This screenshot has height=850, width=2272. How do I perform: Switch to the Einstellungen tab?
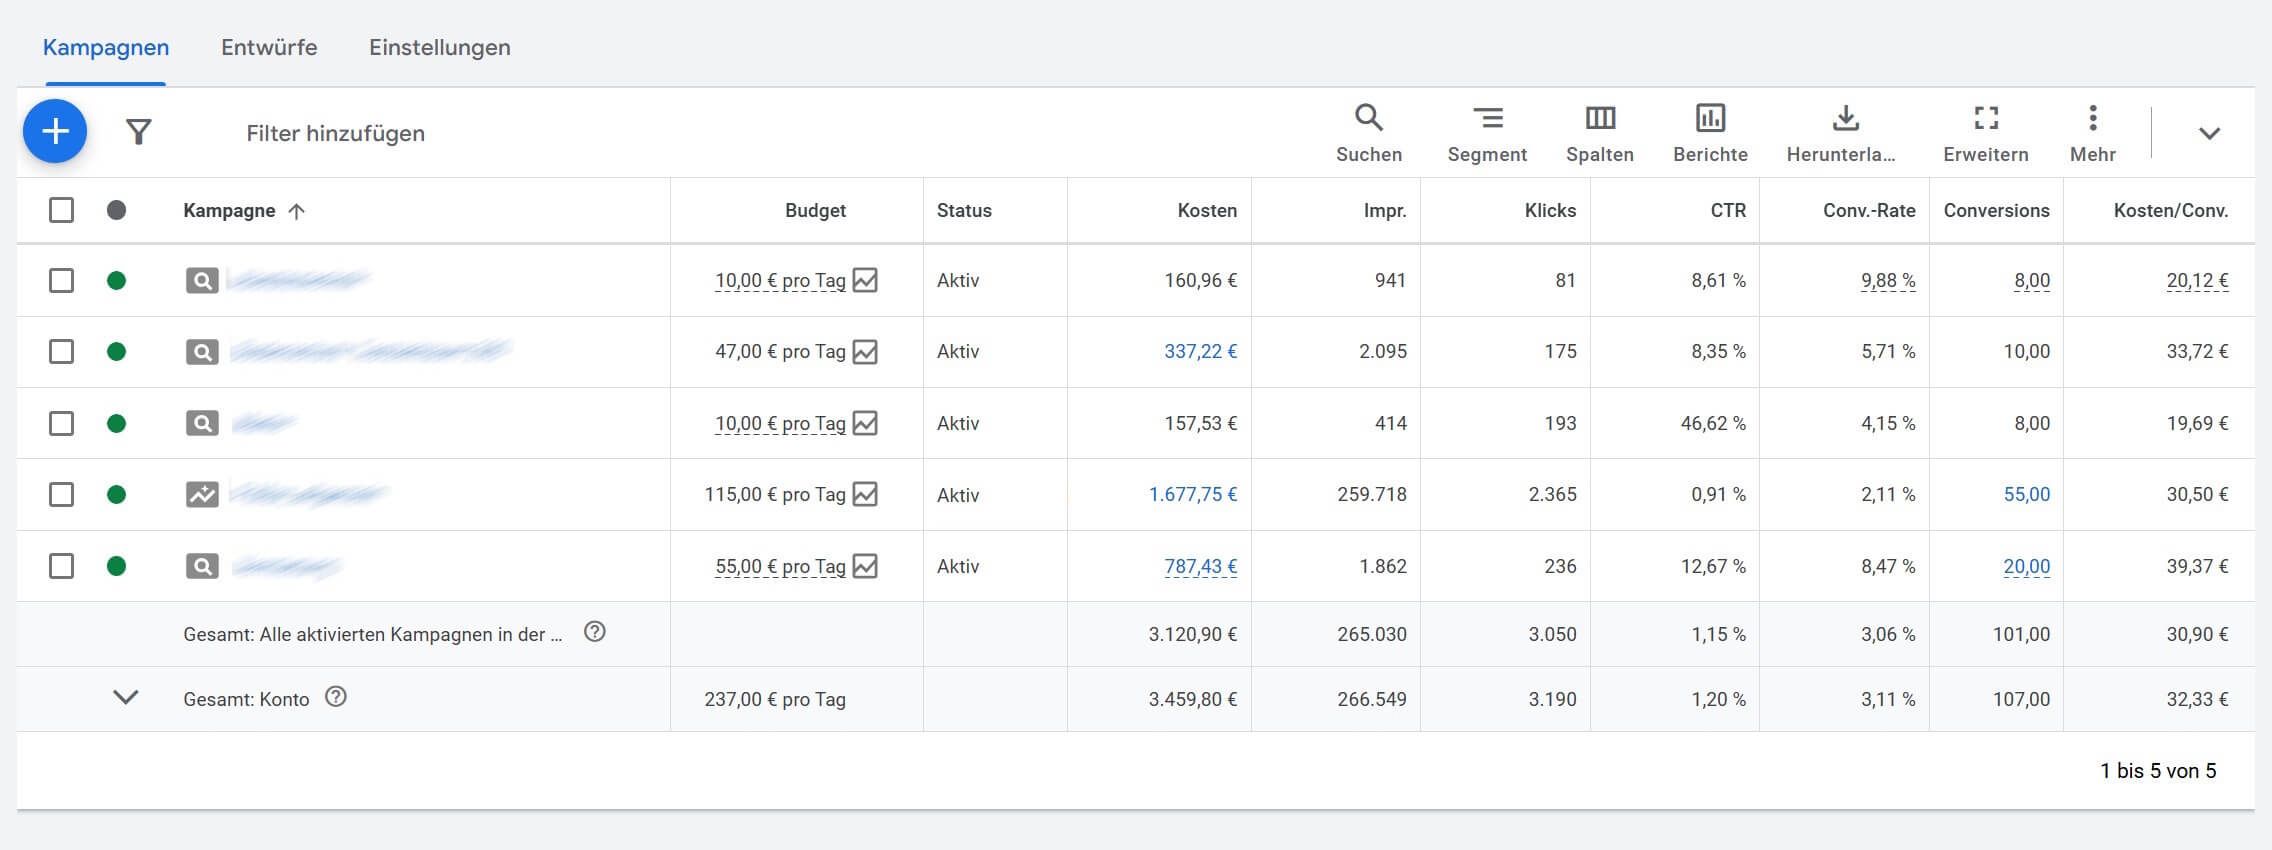(x=439, y=47)
